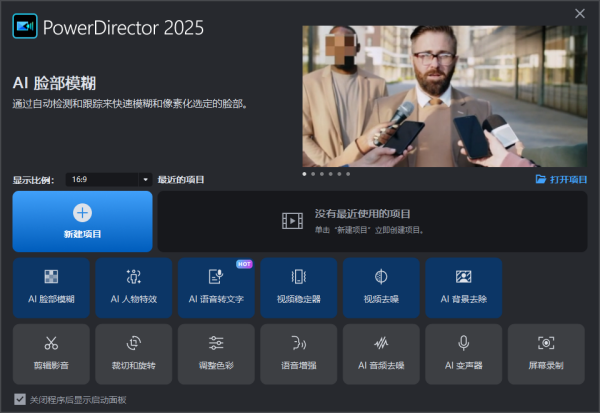
Task: Uncheck 关闭程序后显示启动面板 checkbox
Action: point(20,399)
